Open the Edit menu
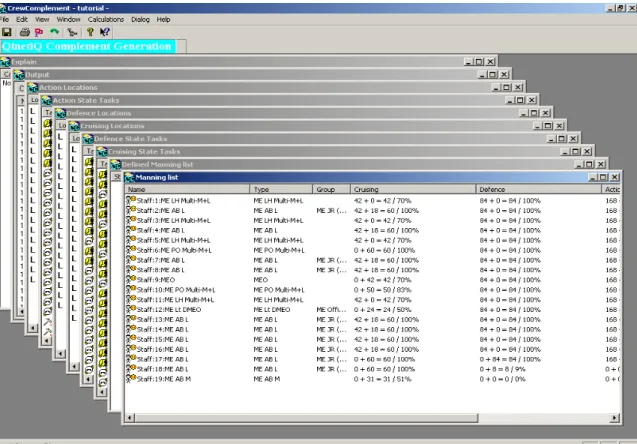Viewport: 637px width, 444px height. (22, 19)
